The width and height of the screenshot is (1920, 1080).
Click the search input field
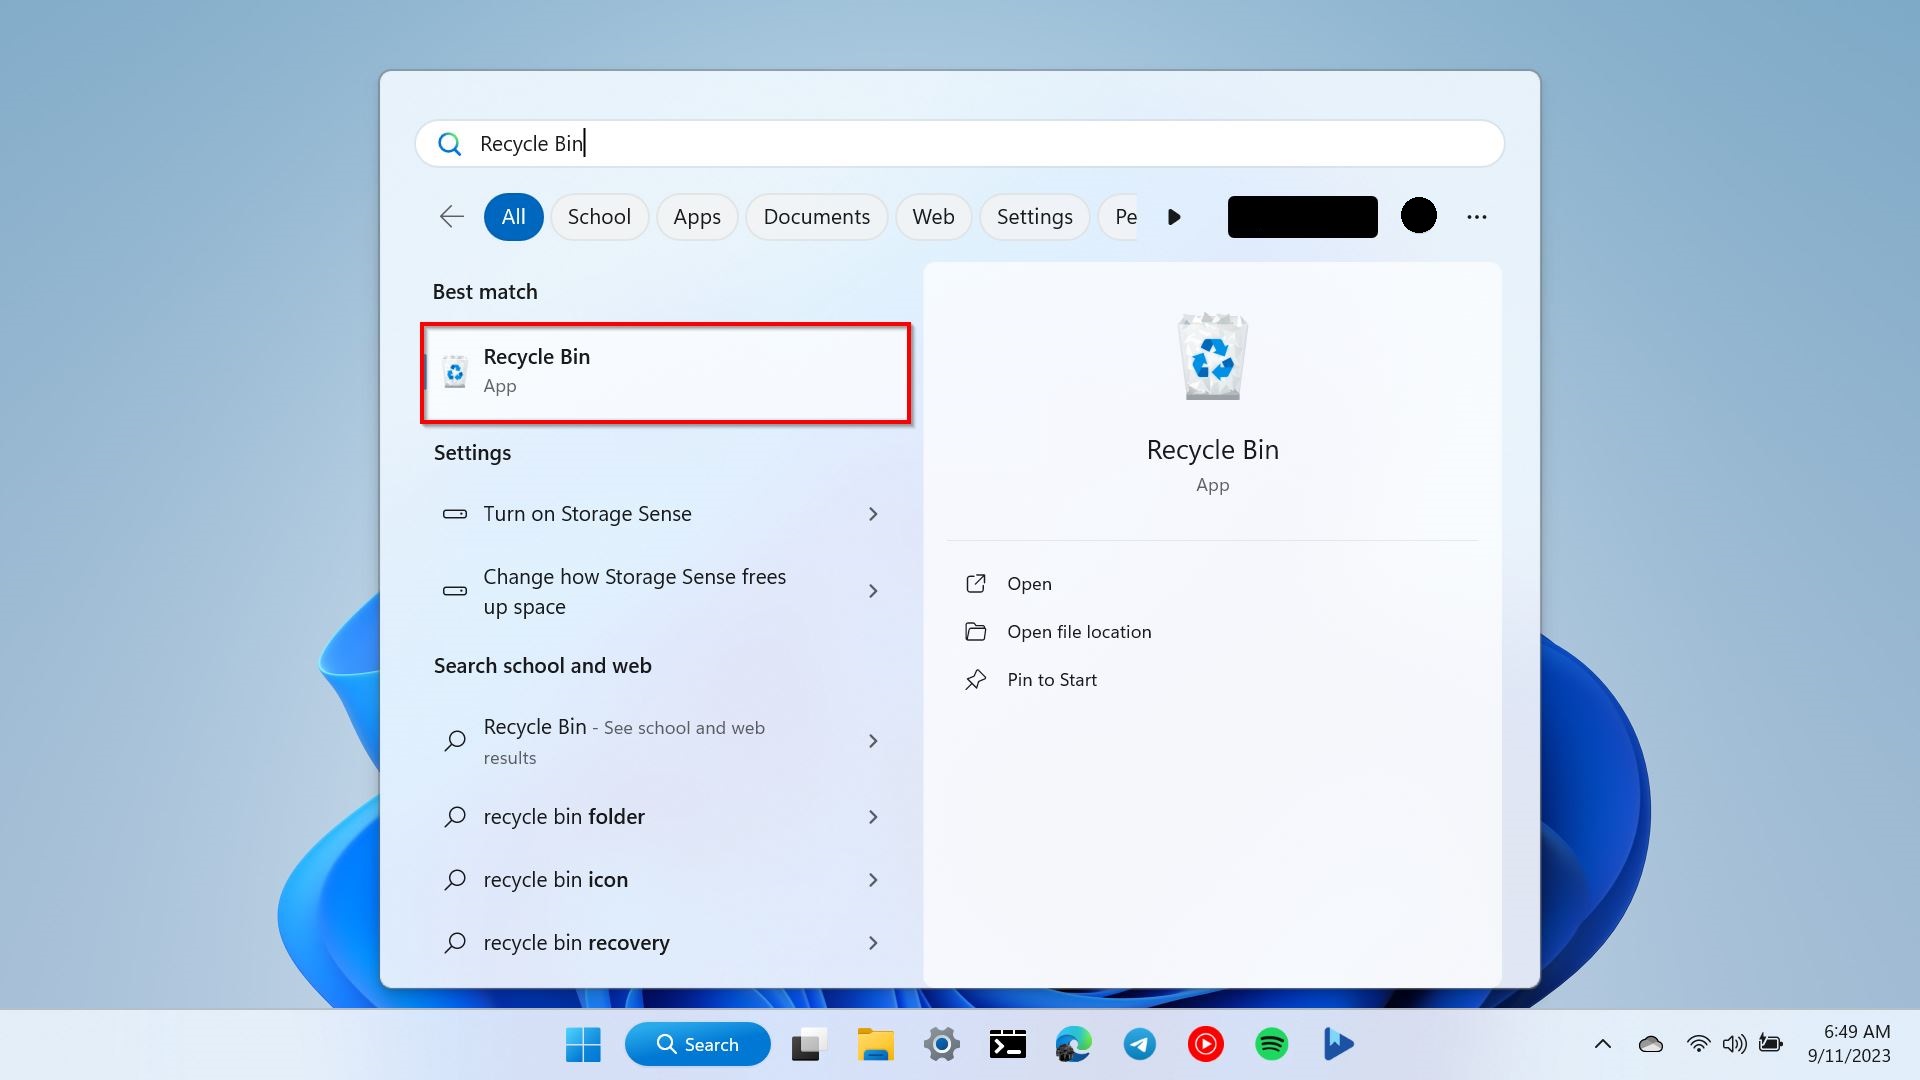tap(960, 142)
